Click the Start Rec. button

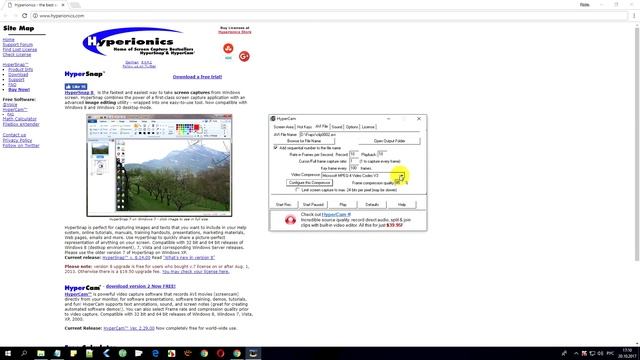[x=283, y=204]
